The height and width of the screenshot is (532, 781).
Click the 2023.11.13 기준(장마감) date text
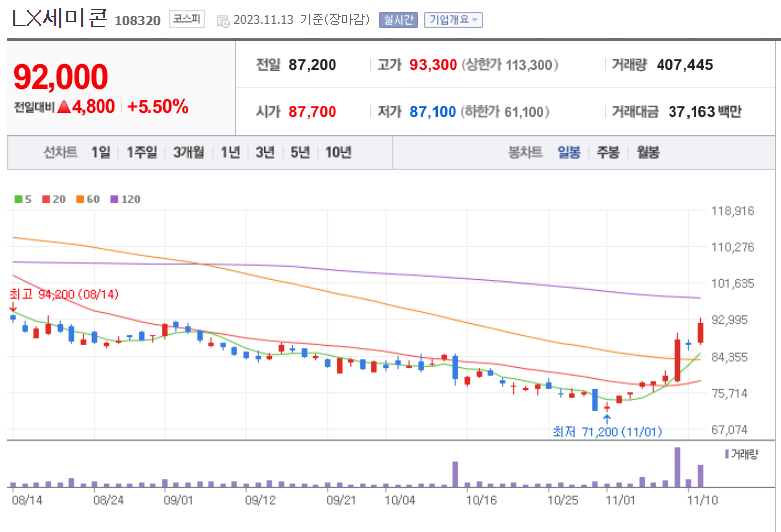[301, 20]
